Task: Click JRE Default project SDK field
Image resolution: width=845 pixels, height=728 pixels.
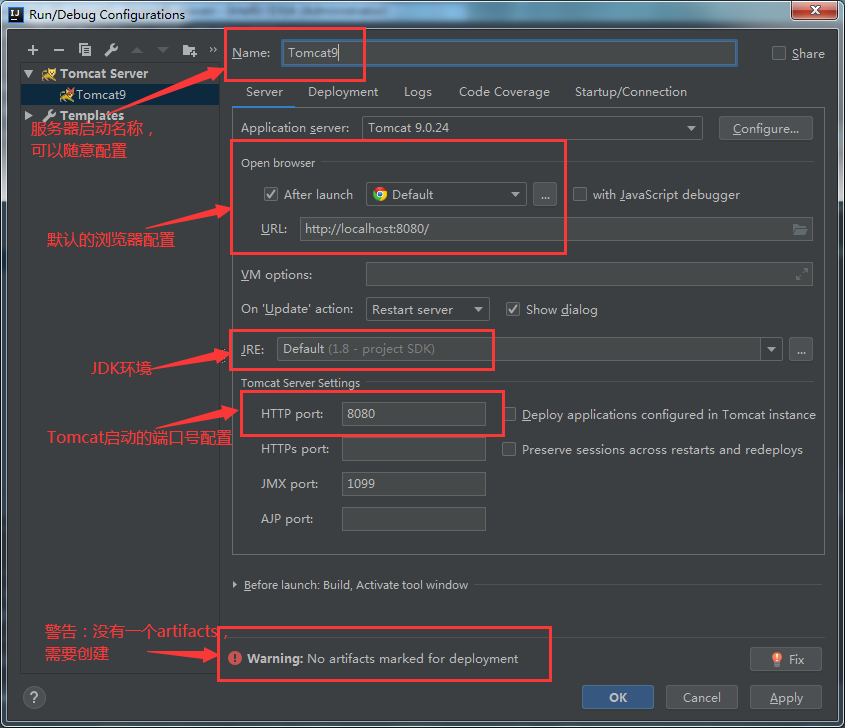Action: click(519, 349)
